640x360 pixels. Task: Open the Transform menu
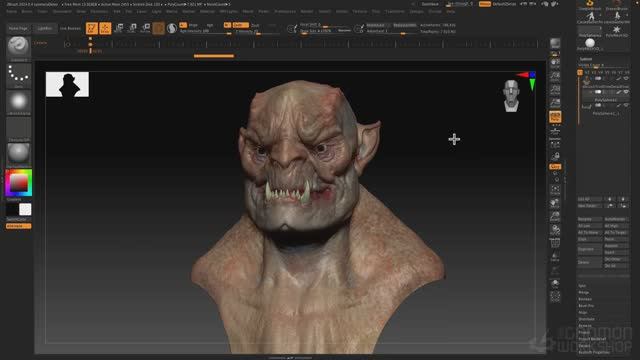pos(395,11)
